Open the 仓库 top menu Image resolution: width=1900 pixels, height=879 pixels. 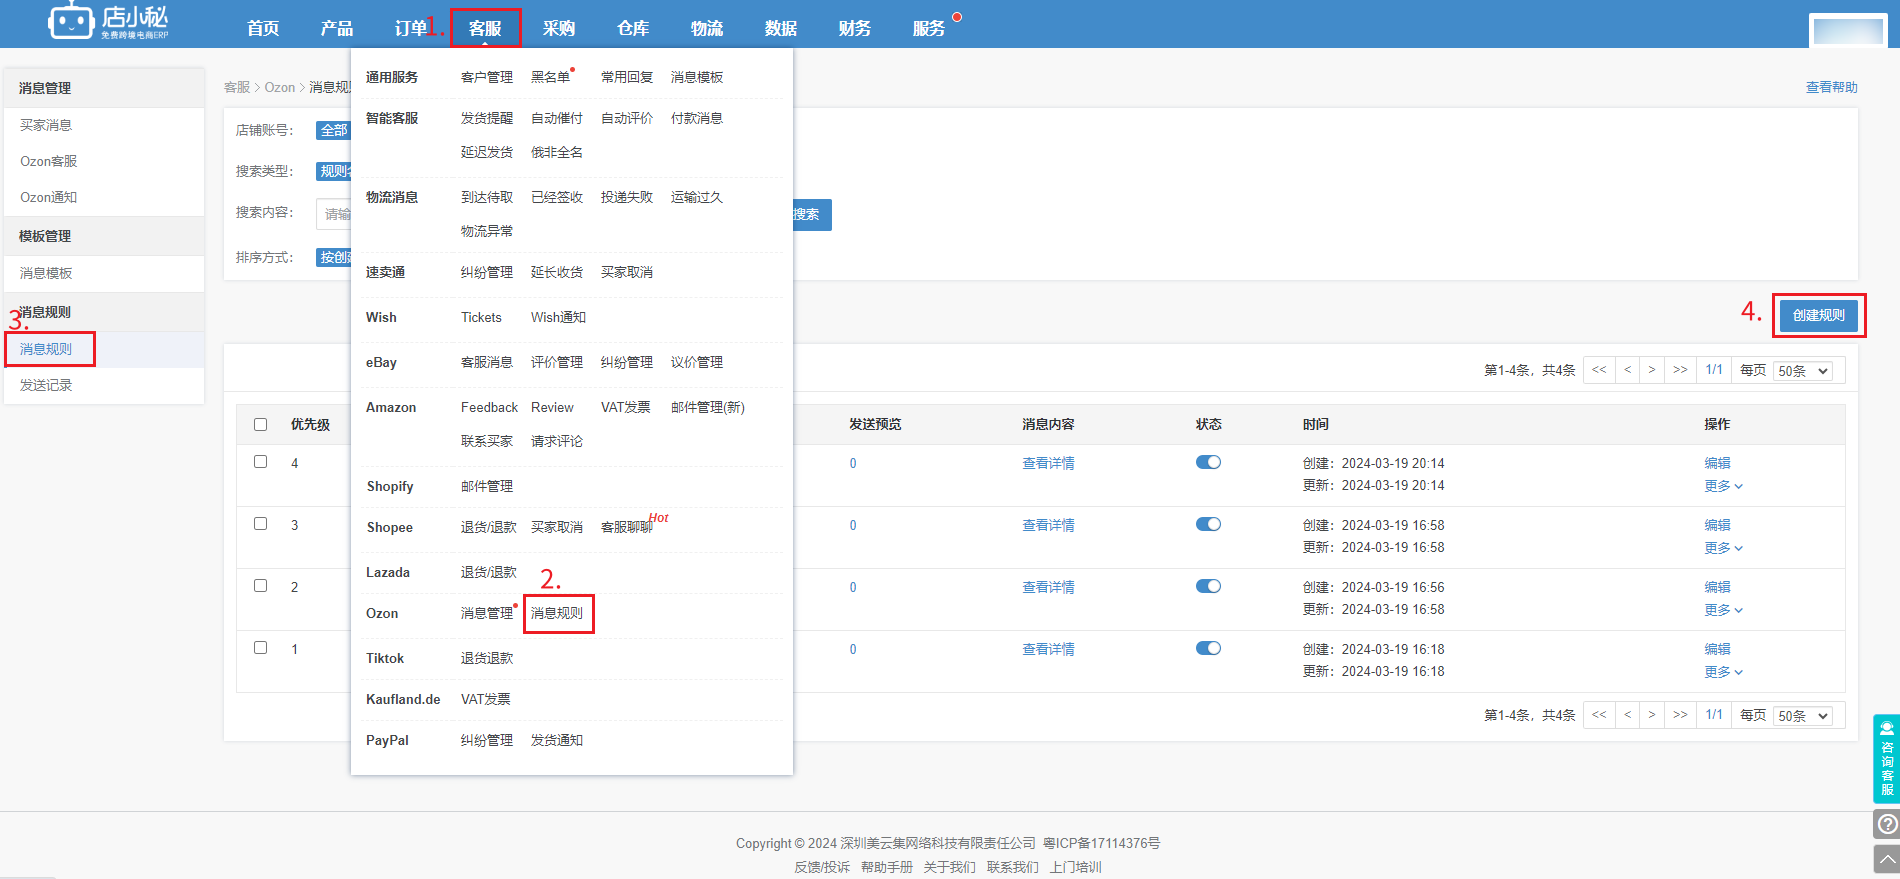(x=633, y=28)
